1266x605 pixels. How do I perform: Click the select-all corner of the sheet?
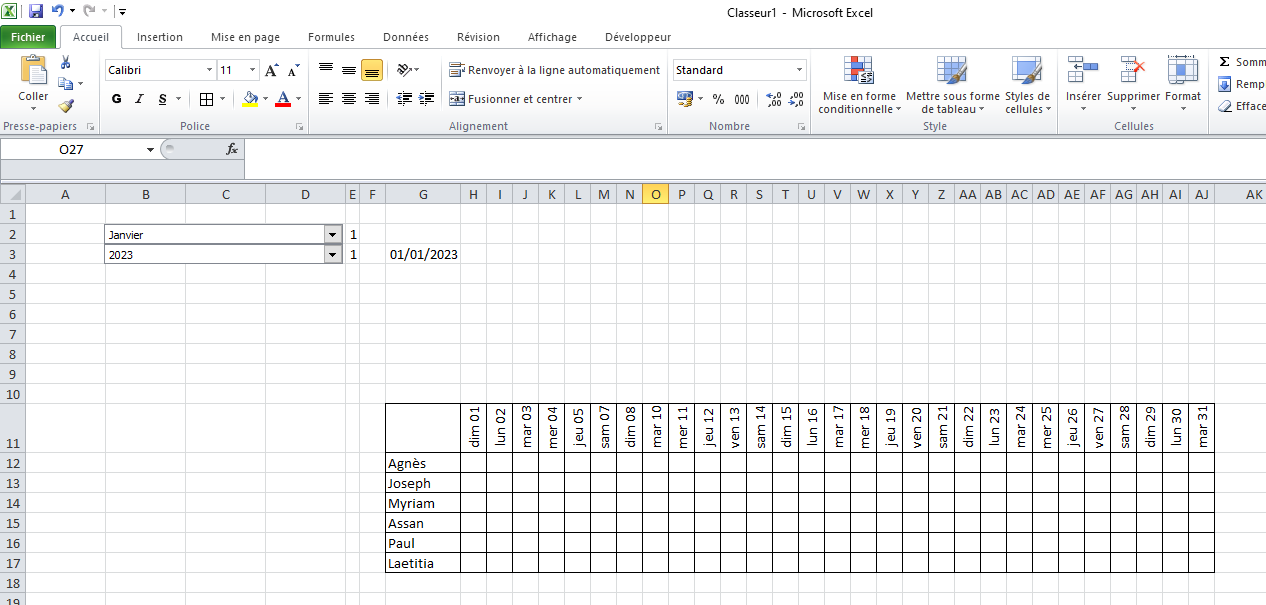12,194
